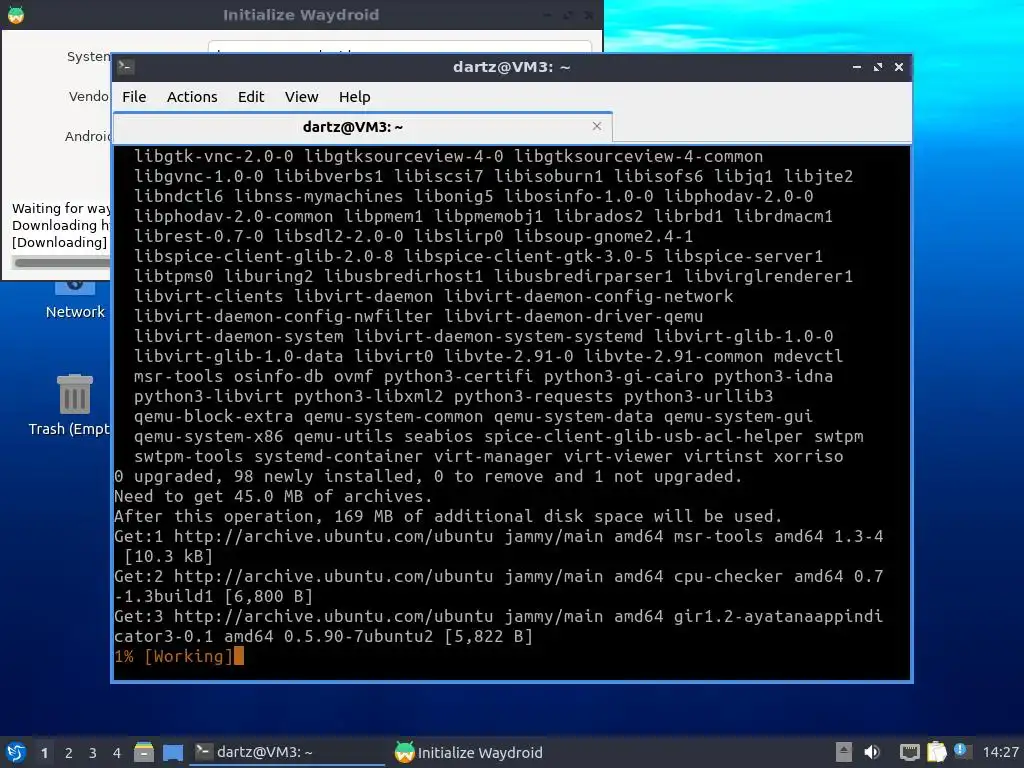This screenshot has width=1024, height=768.
Task: Click the 'qemu-system-x86' package name
Action: point(208,436)
